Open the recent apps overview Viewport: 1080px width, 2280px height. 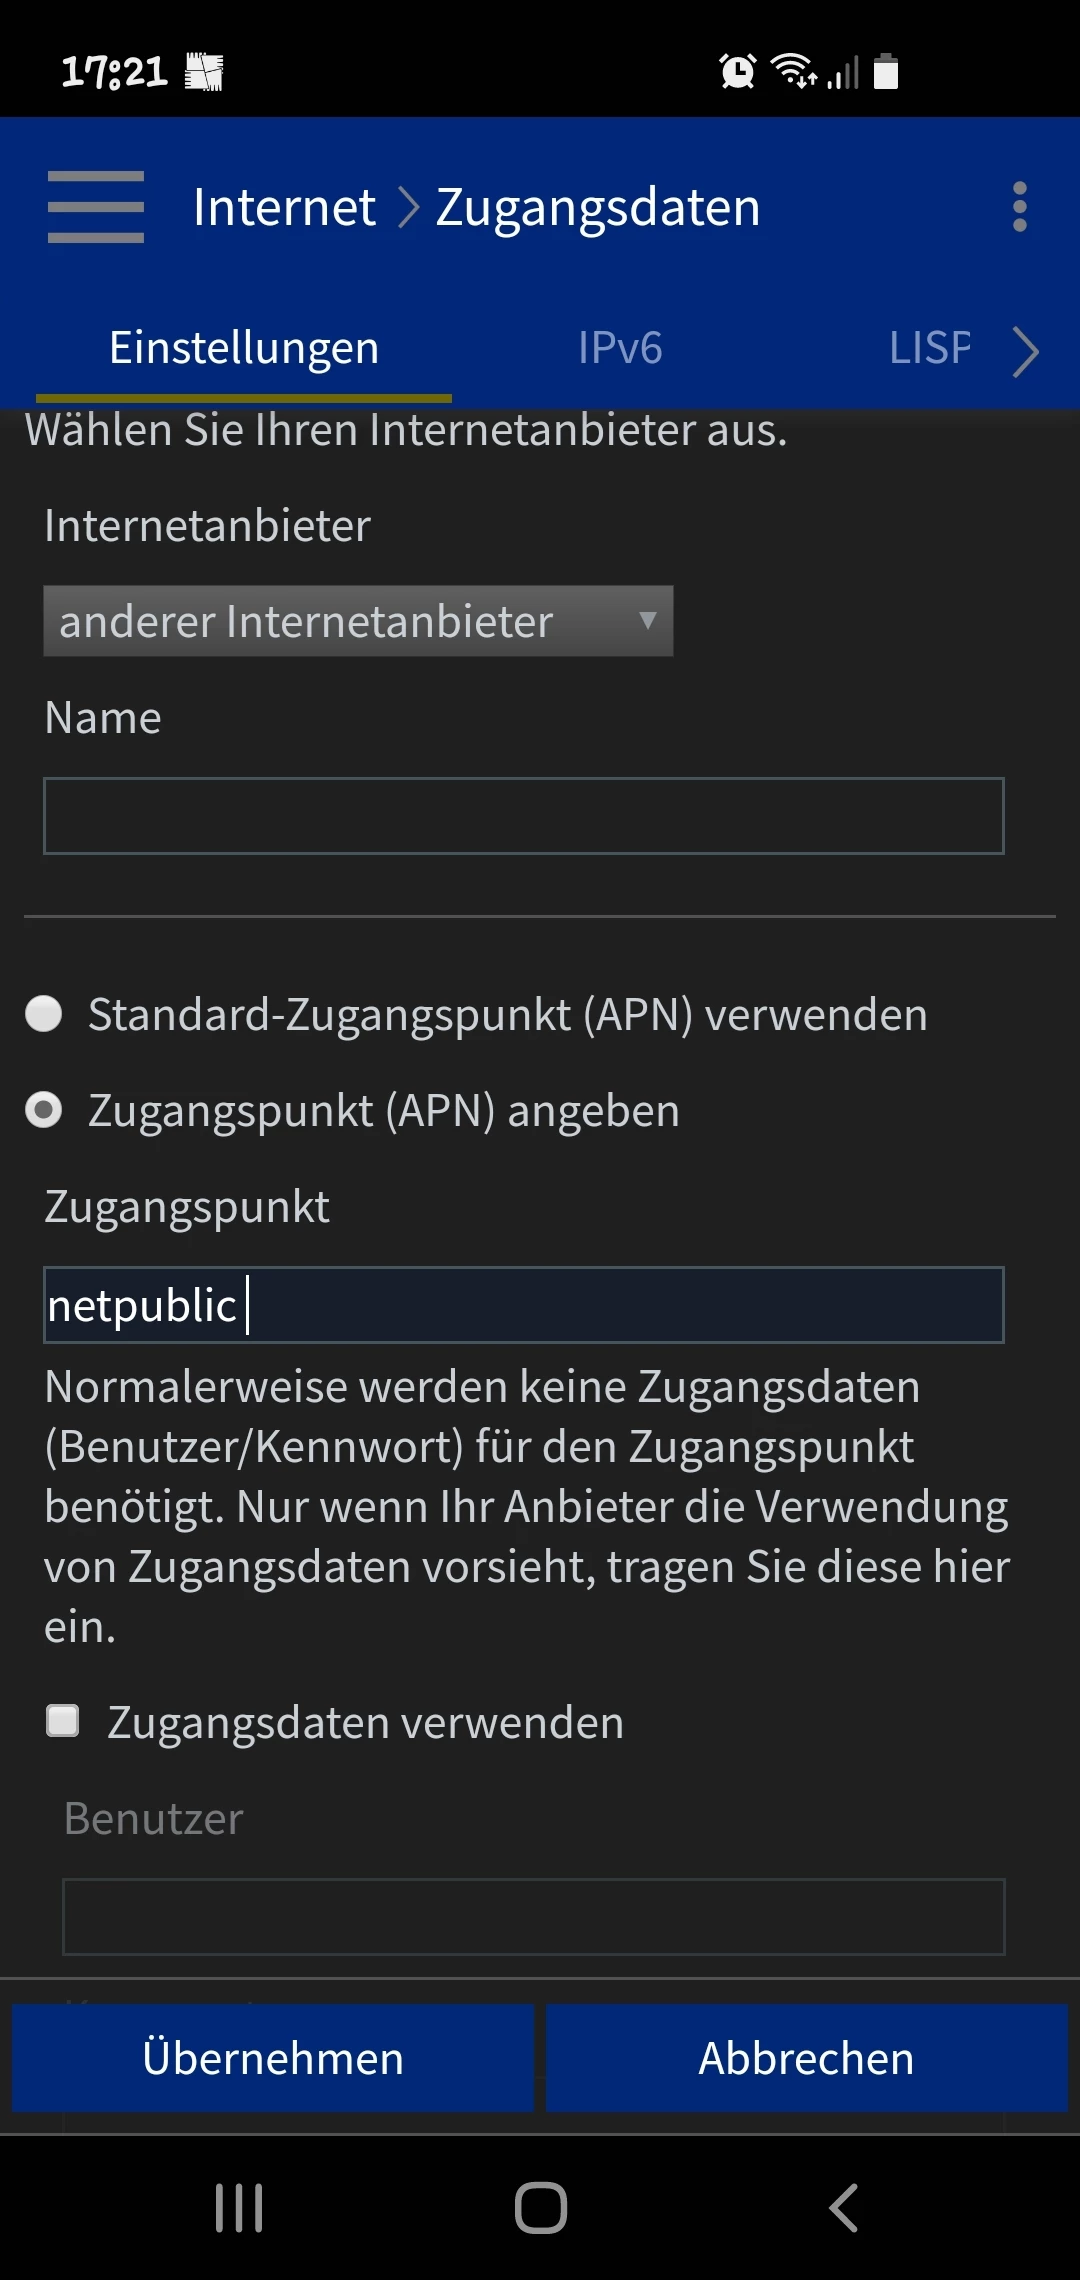(239, 2207)
